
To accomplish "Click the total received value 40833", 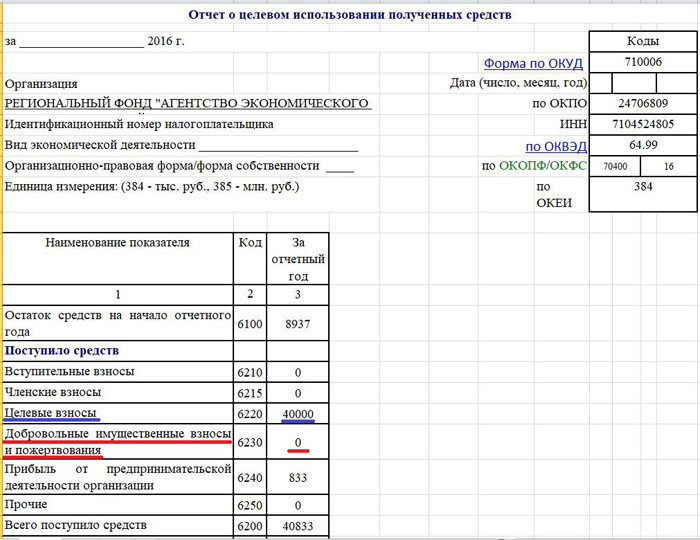I will coord(298,526).
